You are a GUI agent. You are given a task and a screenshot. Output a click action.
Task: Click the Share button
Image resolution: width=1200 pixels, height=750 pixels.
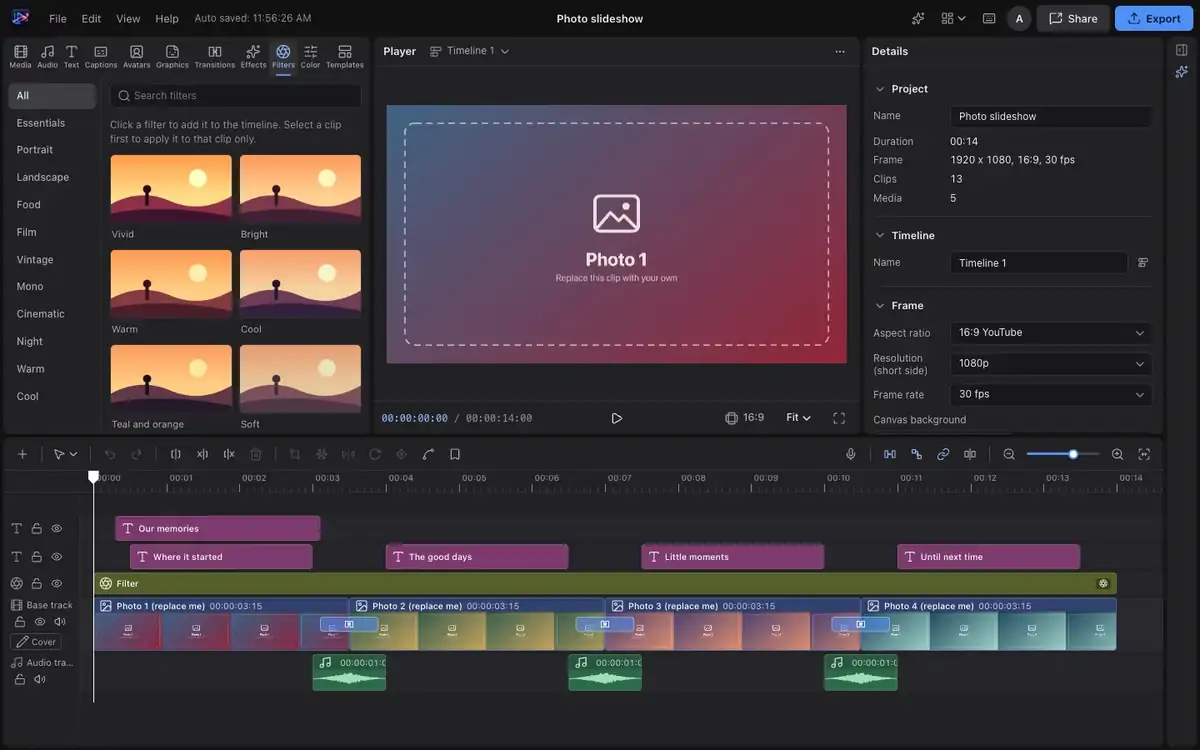(x=1073, y=18)
